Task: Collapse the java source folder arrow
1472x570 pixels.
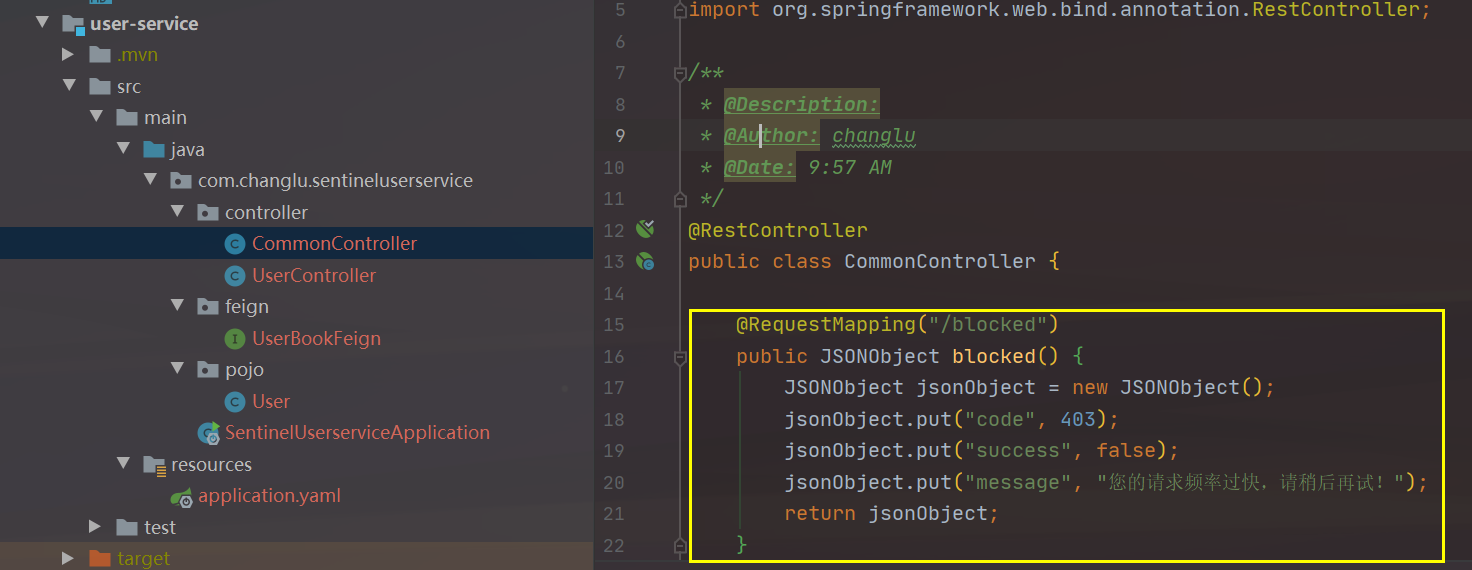Action: point(123,149)
